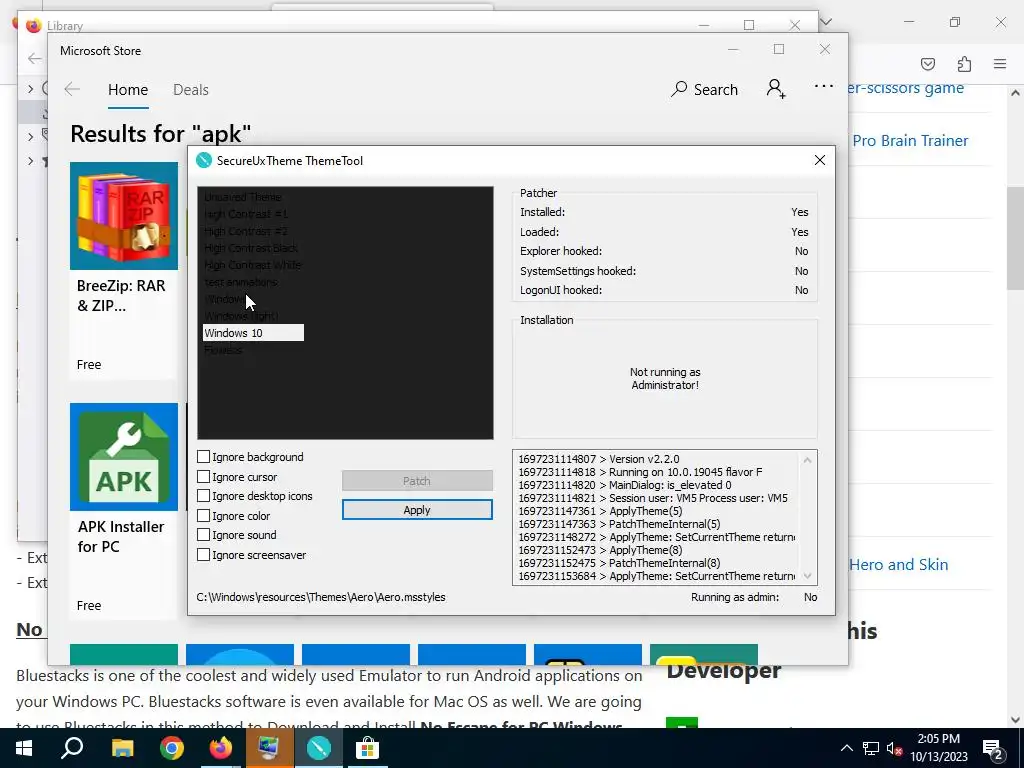The image size is (1024, 768).
Task: Open the Store three-dots more menu
Action: pos(824,86)
